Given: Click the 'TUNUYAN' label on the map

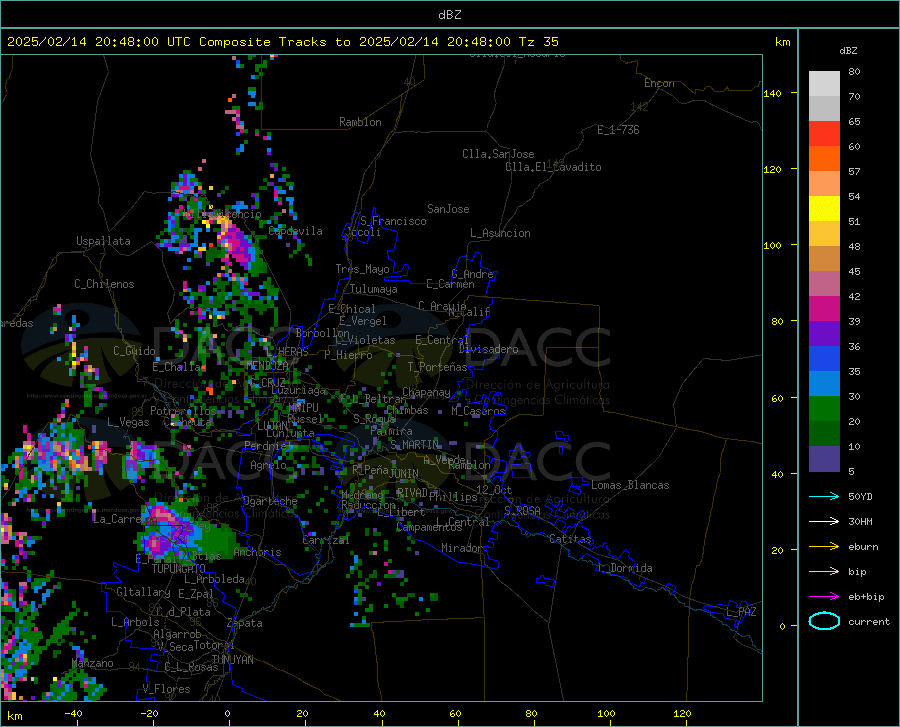Looking at the screenshot, I should pos(232,660).
